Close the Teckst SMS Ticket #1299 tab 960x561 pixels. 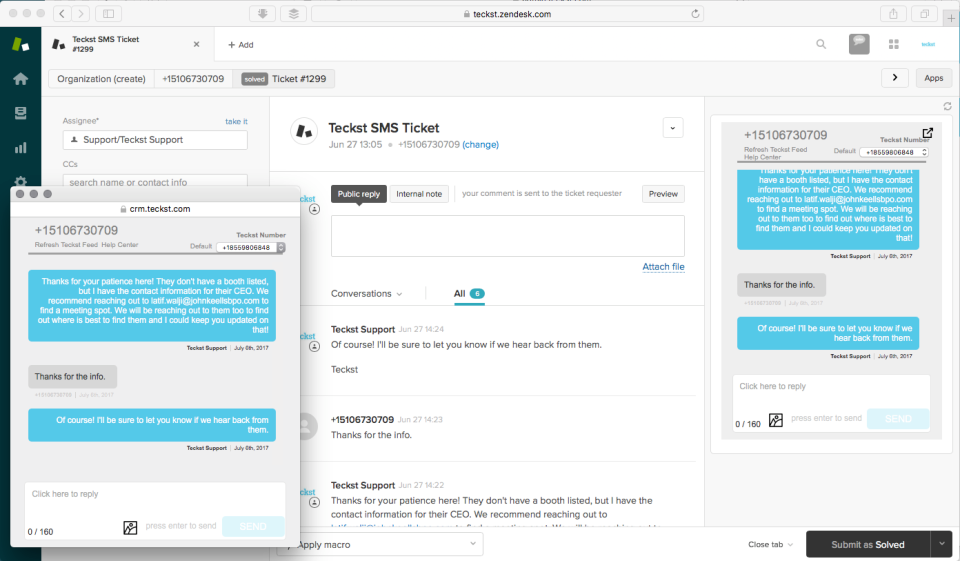(197, 44)
